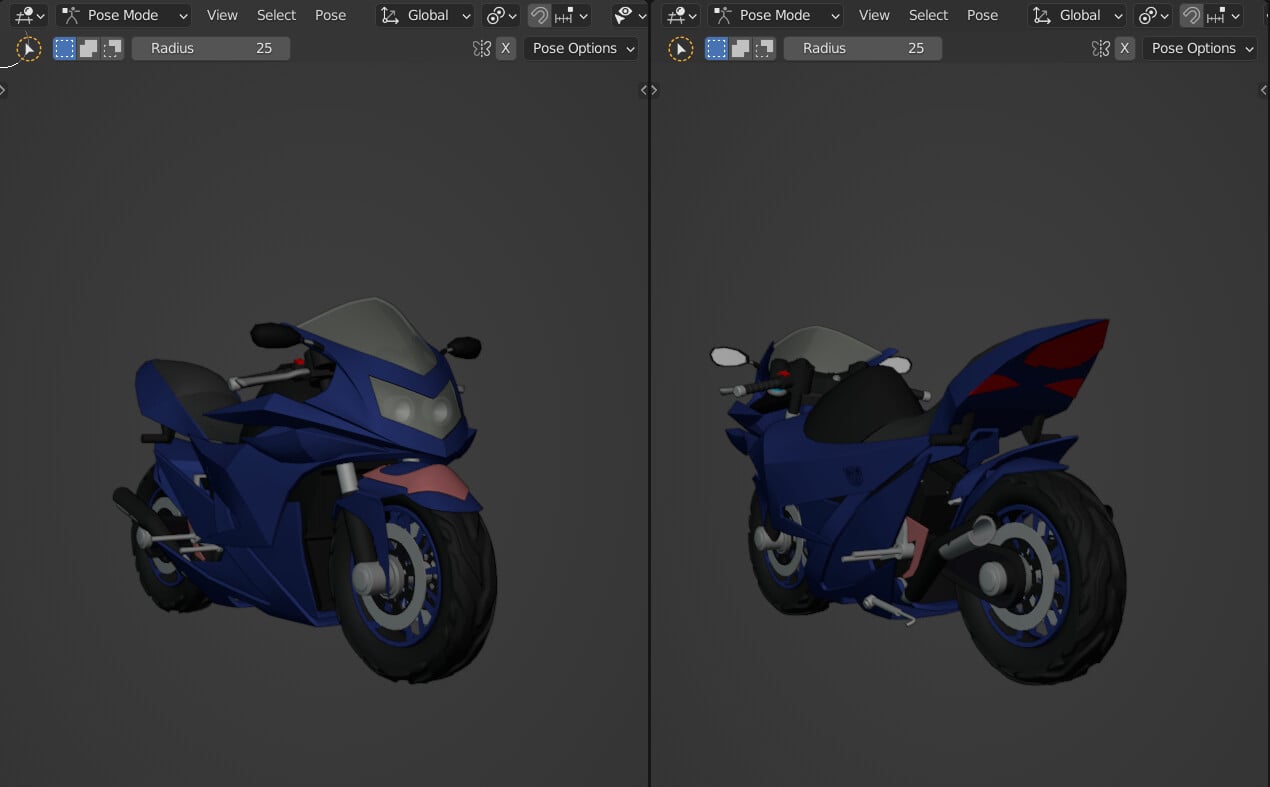This screenshot has height=787, width=1270.
Task: Select the annotate/cursor tool in the left viewport
Action: [28, 47]
